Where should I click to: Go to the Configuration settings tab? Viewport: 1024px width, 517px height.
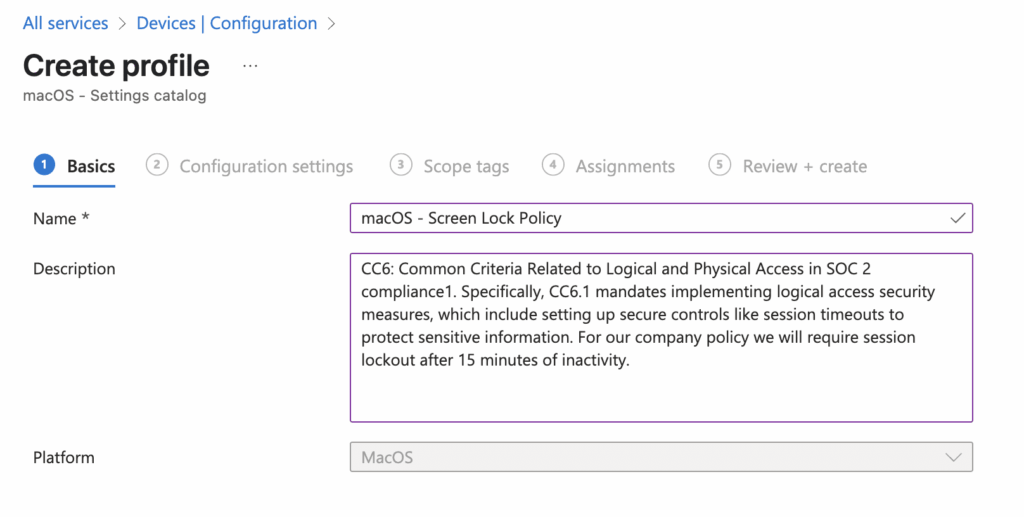click(x=266, y=166)
